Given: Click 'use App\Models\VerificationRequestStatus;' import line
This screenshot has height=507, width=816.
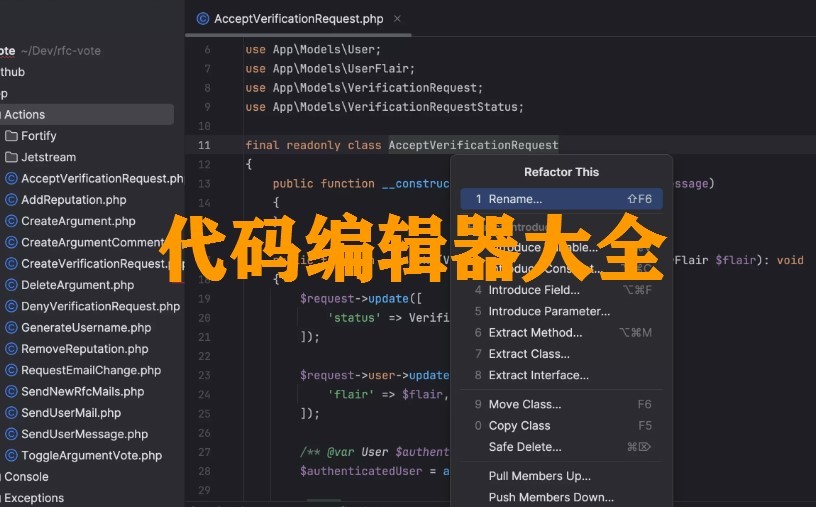Looking at the screenshot, I should coord(384,107).
